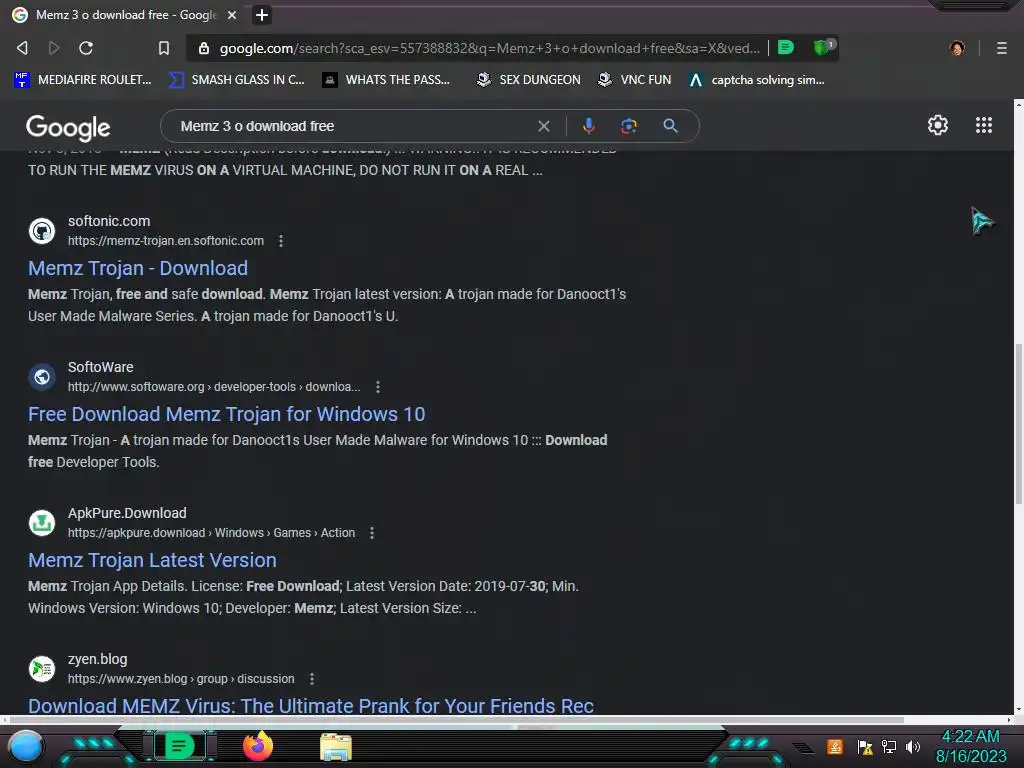Open the Start orb on the taskbar
Screen dimensions: 1024x768
[x=26, y=747]
